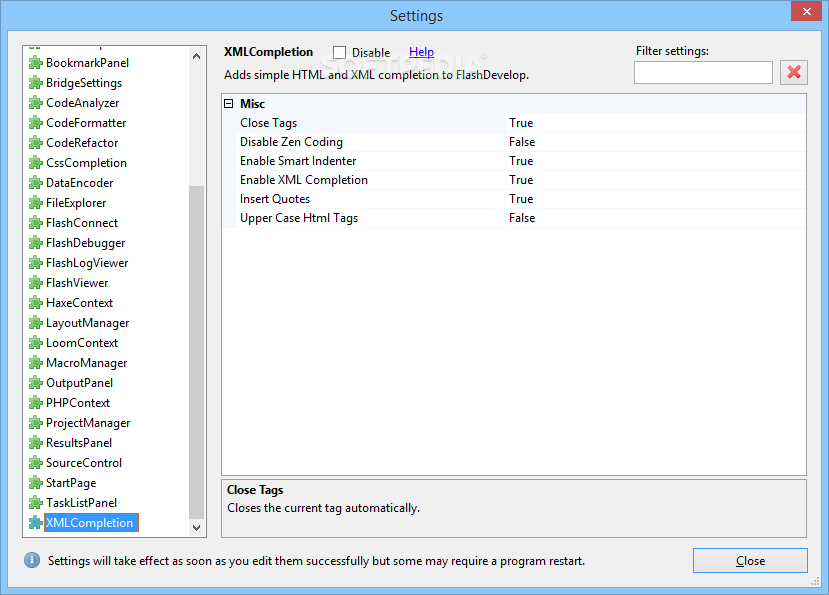This screenshot has height=595, width=829.
Task: Click the OutputPanel puzzle icon
Action: tap(35, 383)
